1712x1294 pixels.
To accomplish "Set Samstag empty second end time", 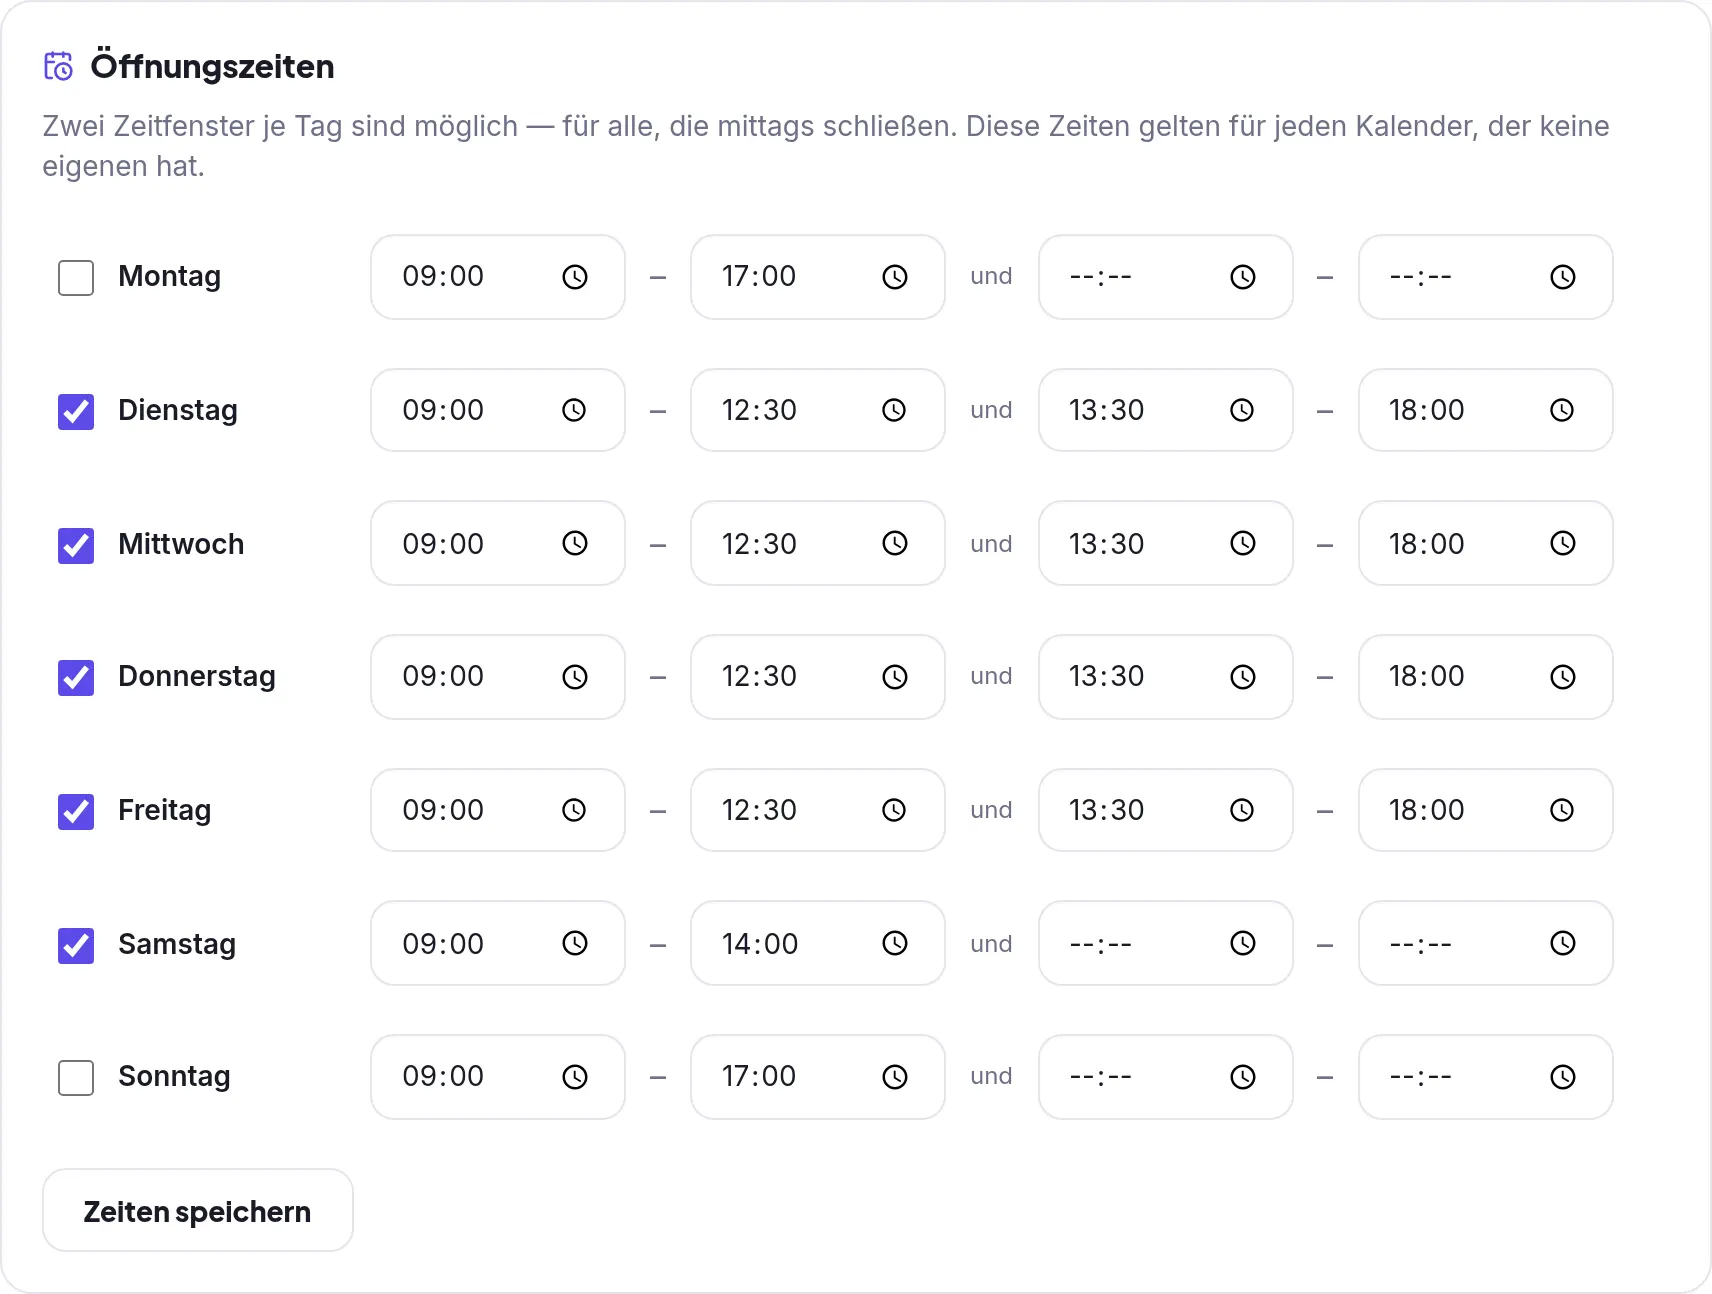I will [1486, 943].
